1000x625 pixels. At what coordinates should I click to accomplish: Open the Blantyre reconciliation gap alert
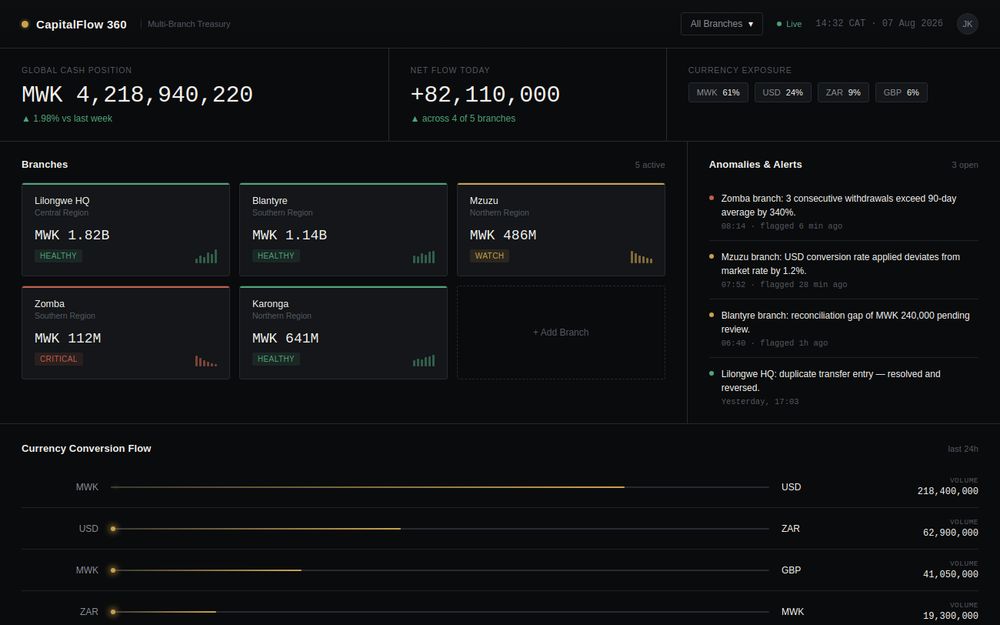843,328
